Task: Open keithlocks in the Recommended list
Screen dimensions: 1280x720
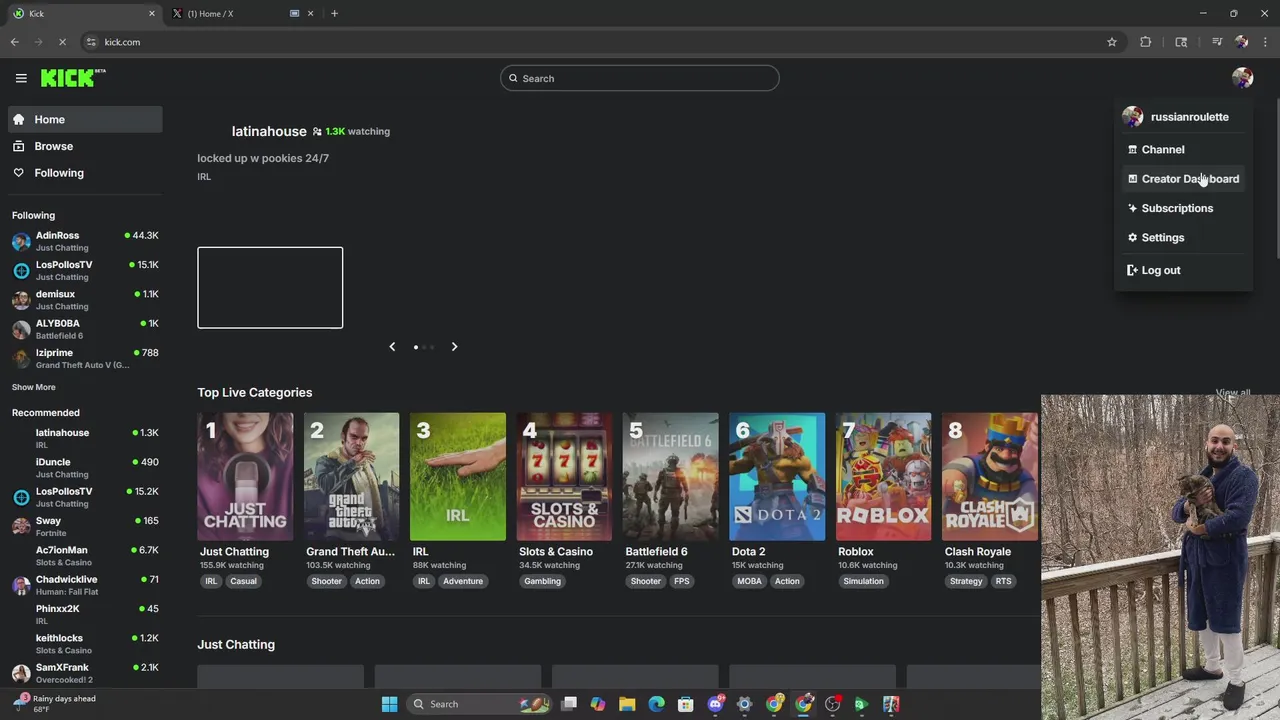Action: [85, 643]
